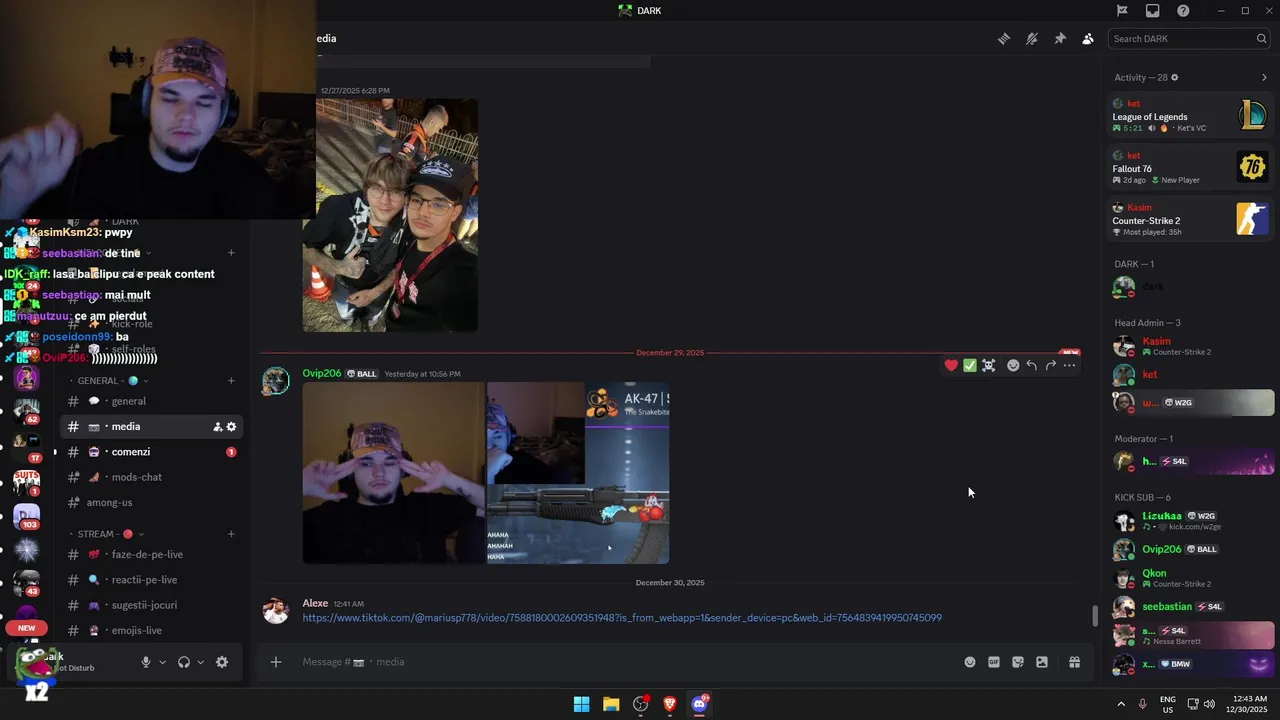Viewport: 1280px width, 720px height.
Task: Open emoji picker in message bar
Action: (970, 662)
